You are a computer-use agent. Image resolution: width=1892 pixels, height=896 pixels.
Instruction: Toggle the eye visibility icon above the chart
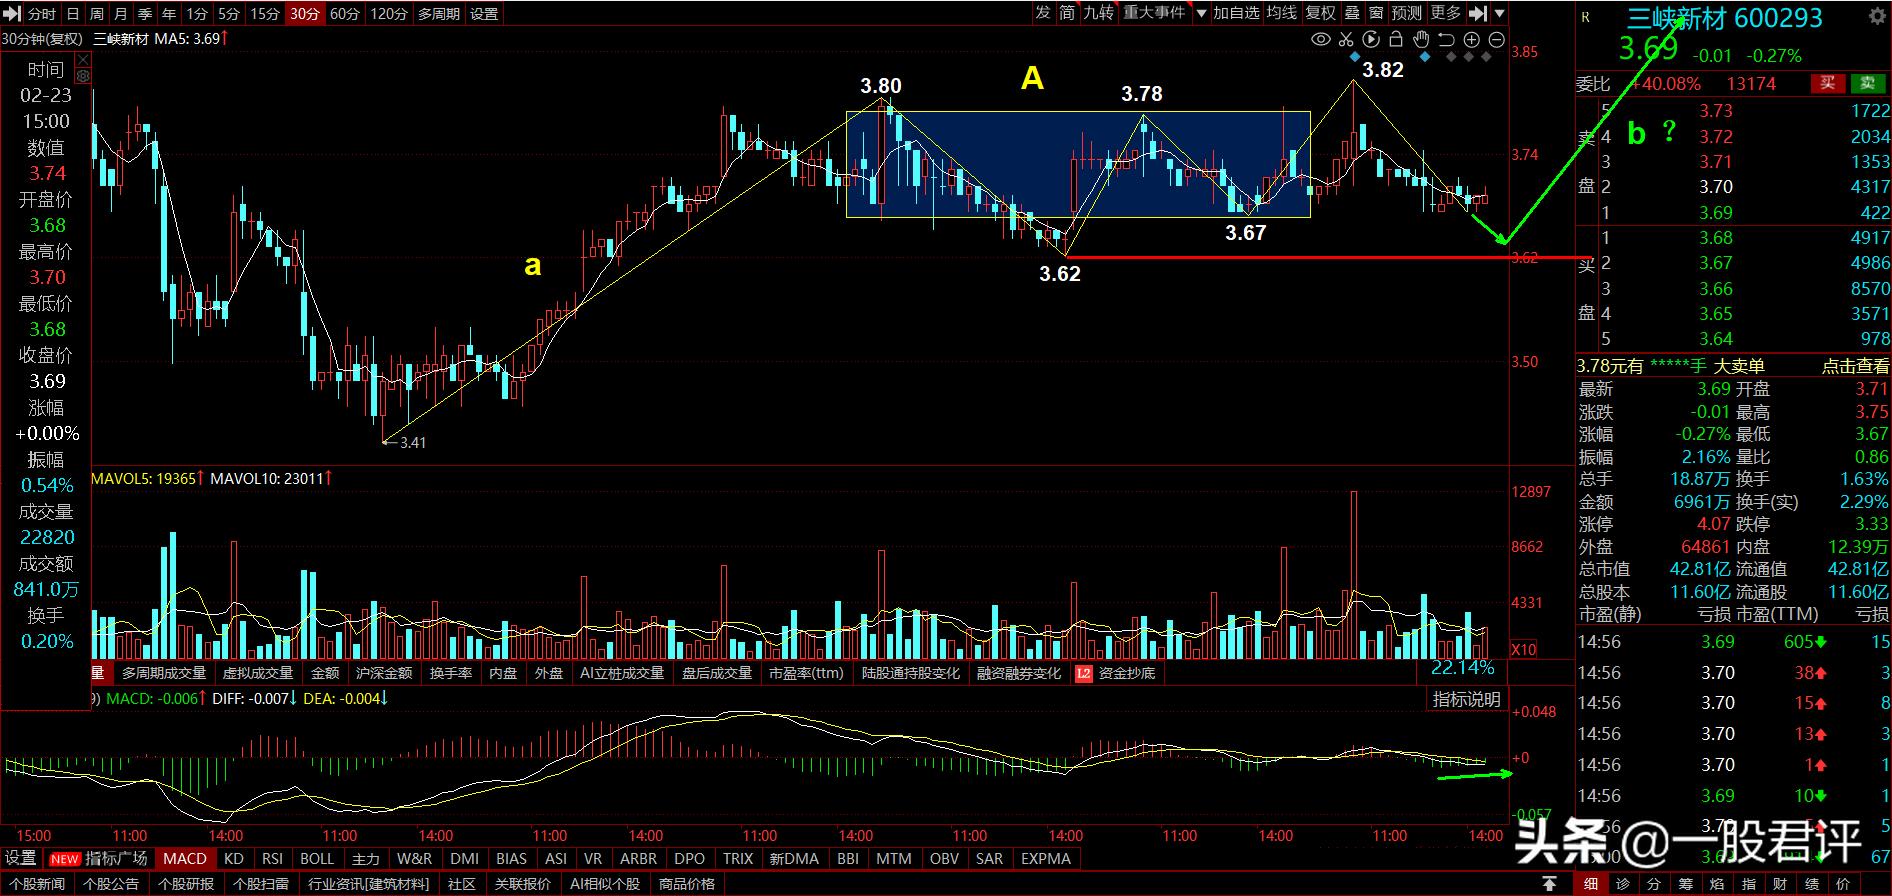(x=1321, y=40)
